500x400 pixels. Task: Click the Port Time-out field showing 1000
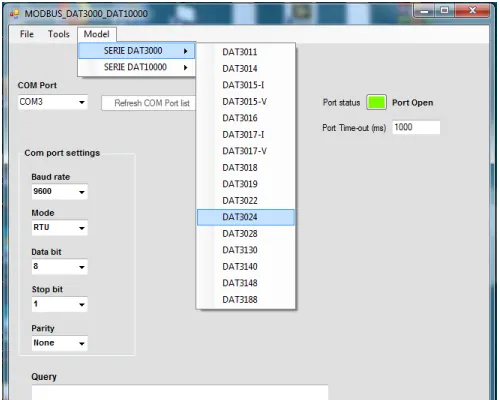pos(416,127)
